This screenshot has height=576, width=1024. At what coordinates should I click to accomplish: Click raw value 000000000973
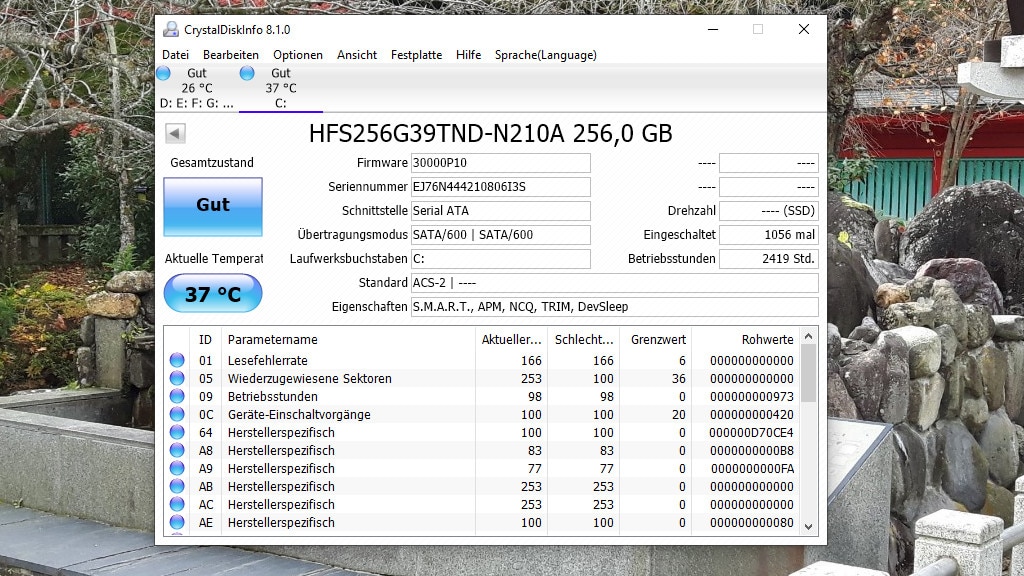(752, 396)
